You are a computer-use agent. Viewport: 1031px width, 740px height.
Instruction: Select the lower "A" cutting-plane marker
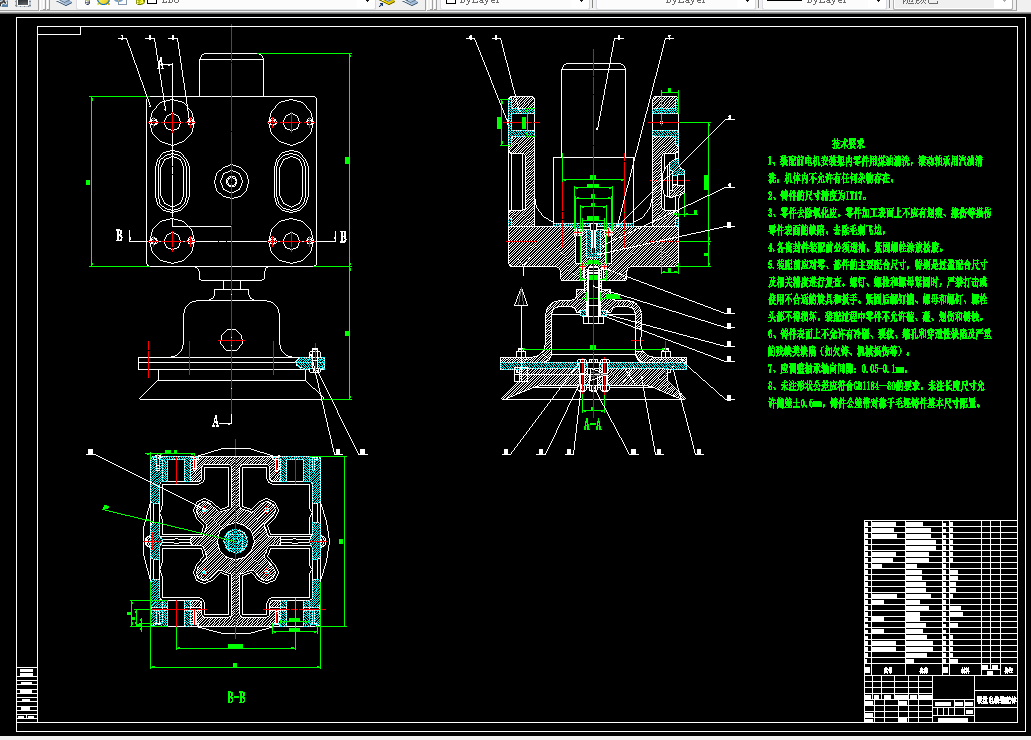215,421
